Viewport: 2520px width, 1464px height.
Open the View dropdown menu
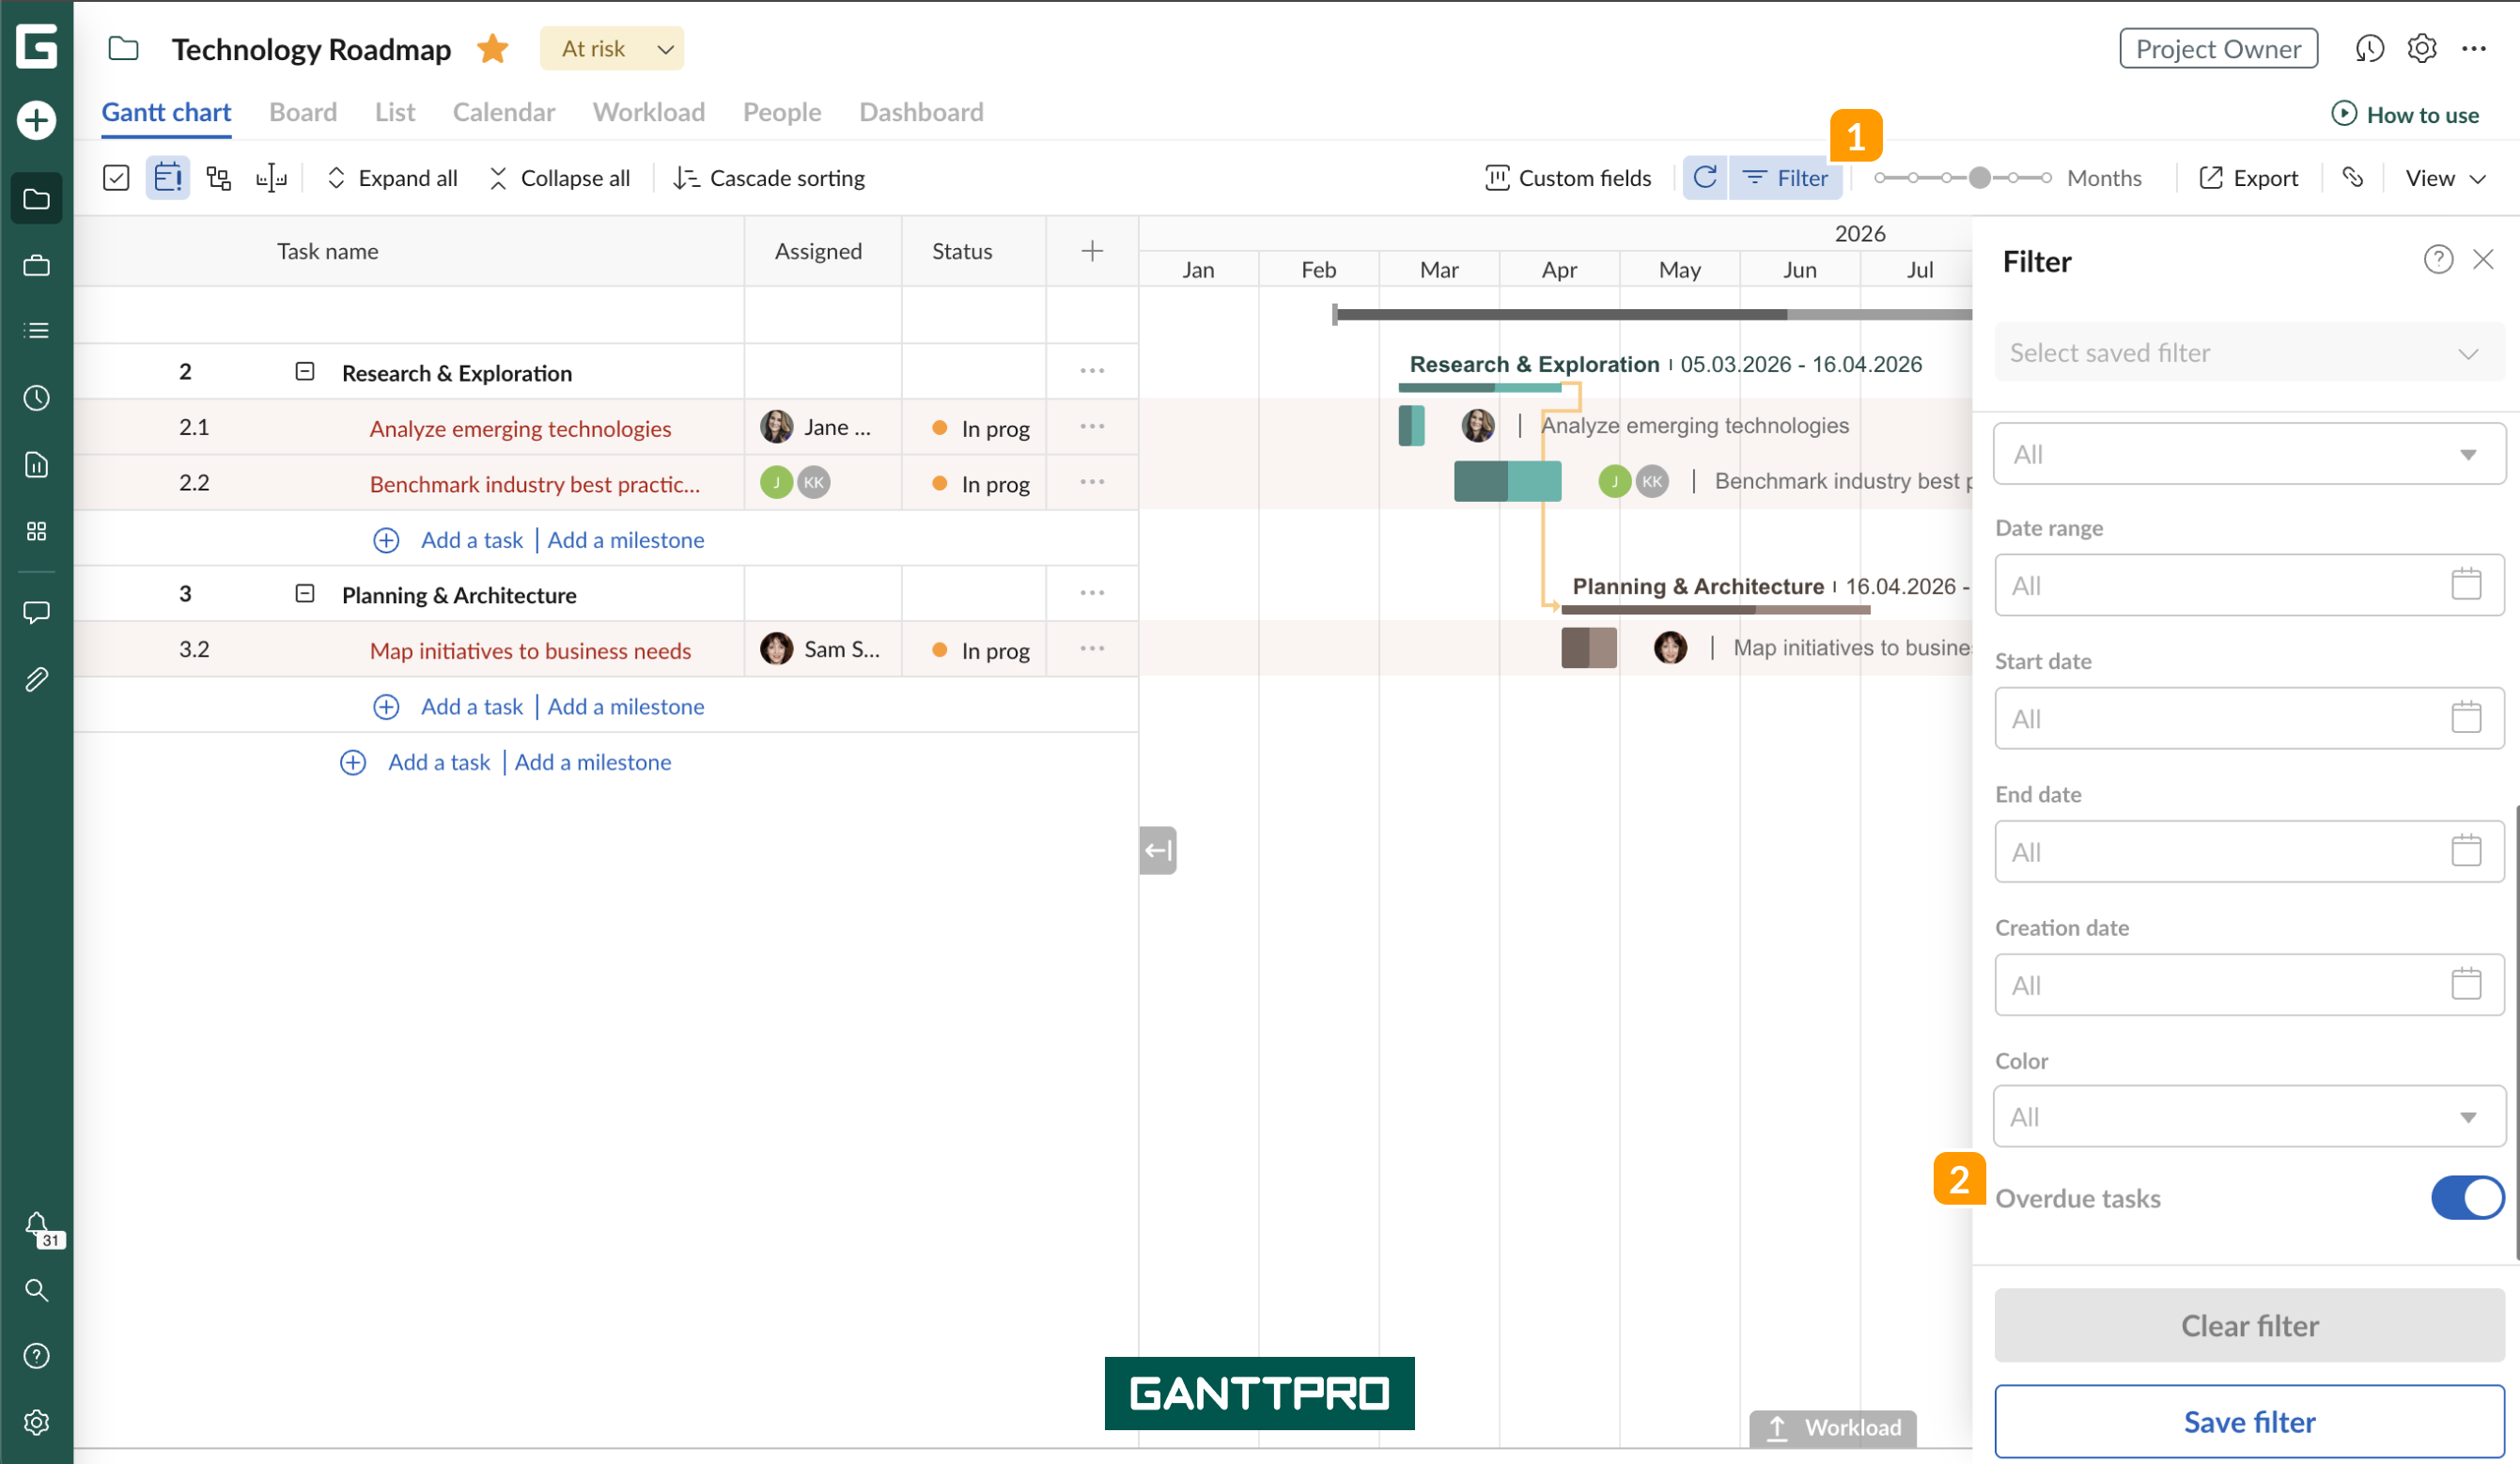click(x=2444, y=178)
